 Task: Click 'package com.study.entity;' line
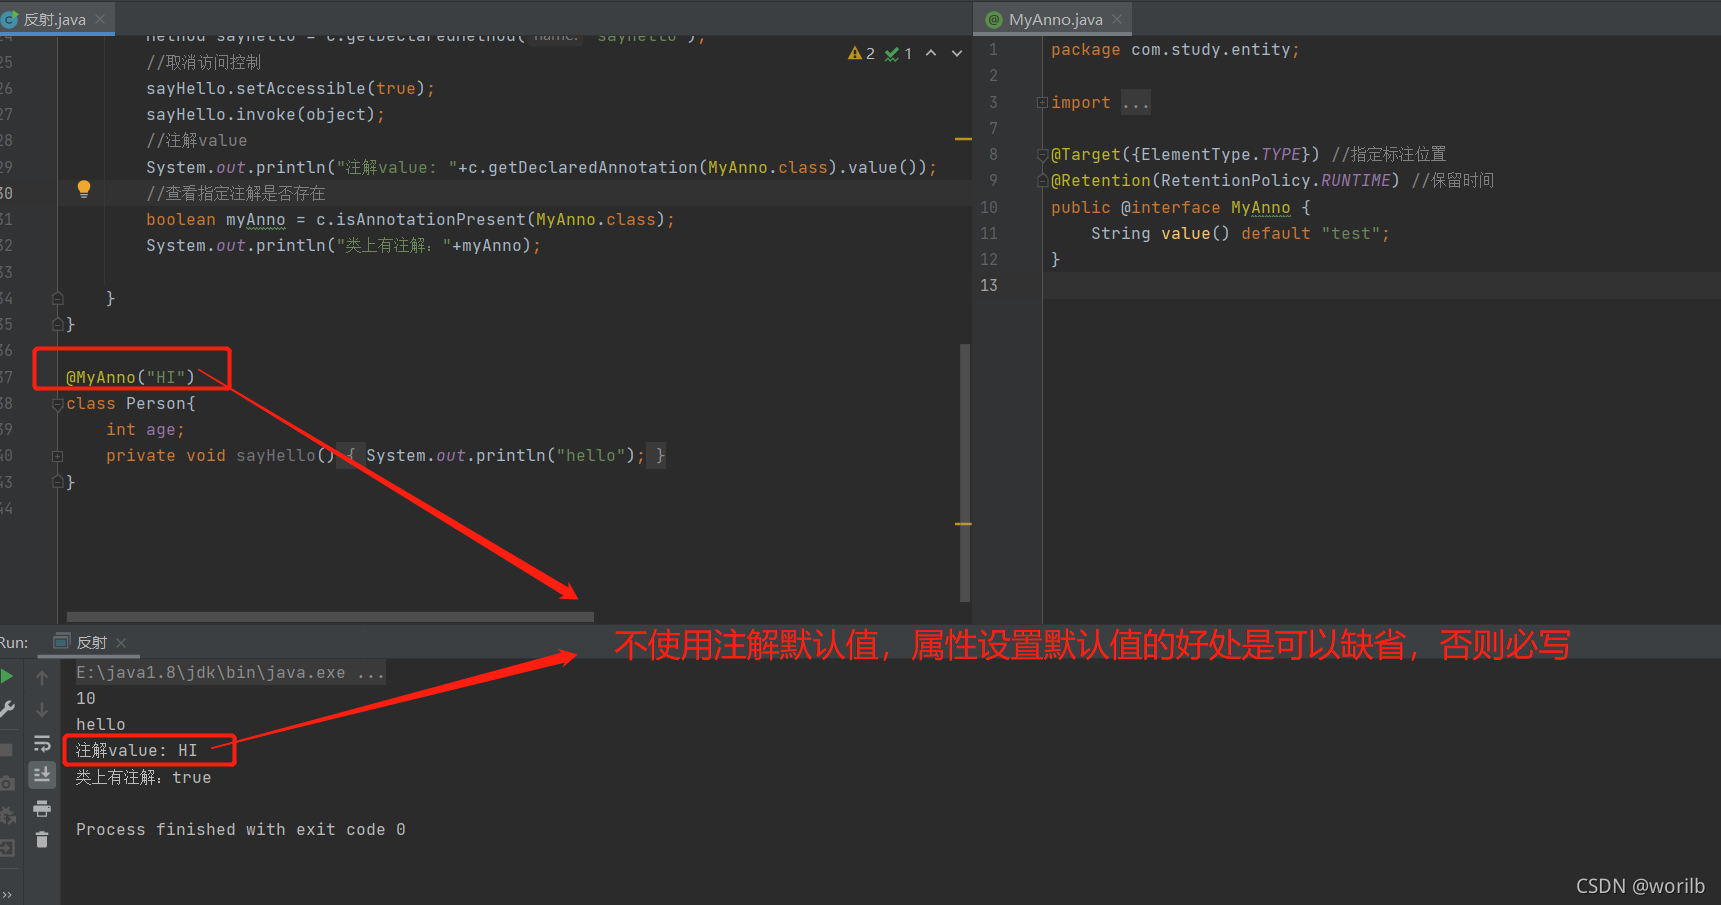click(1175, 49)
